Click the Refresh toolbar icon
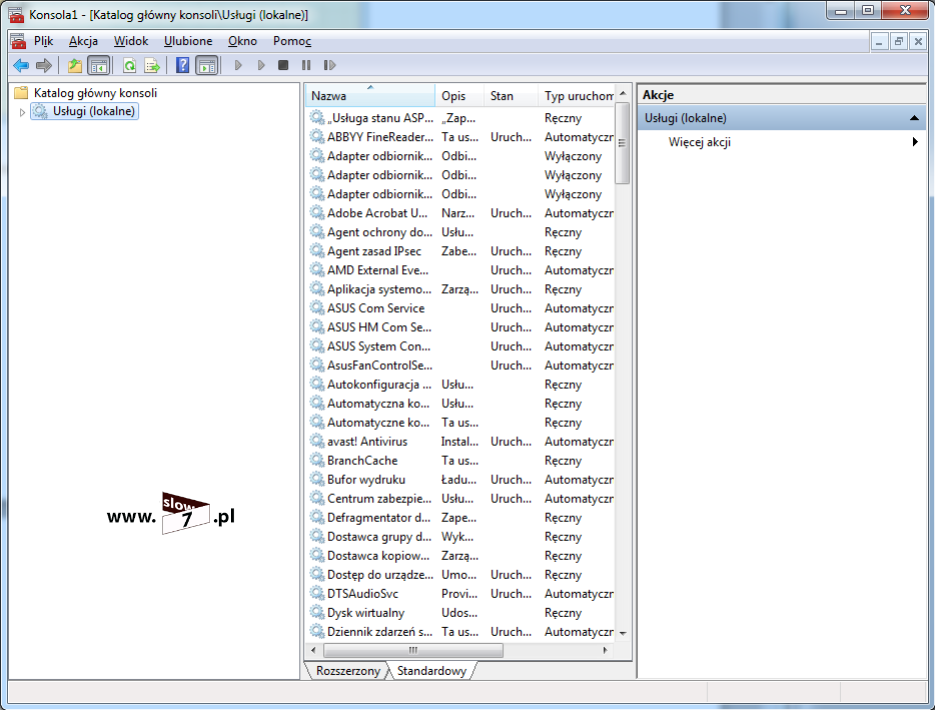 point(129,65)
